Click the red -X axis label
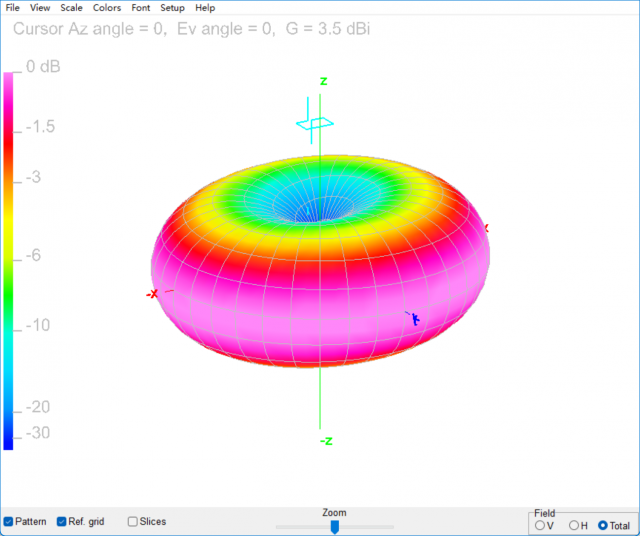This screenshot has height=536, width=640. click(152, 294)
